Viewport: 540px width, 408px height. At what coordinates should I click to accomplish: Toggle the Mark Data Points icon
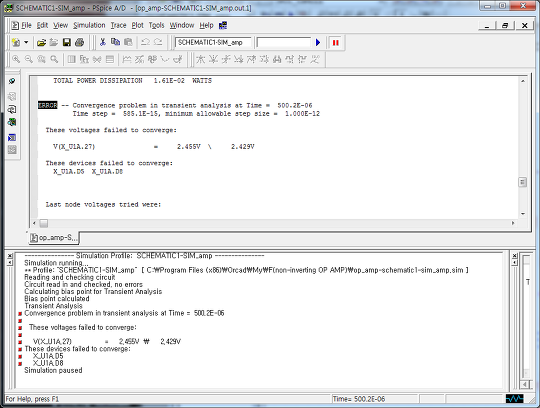point(165,60)
